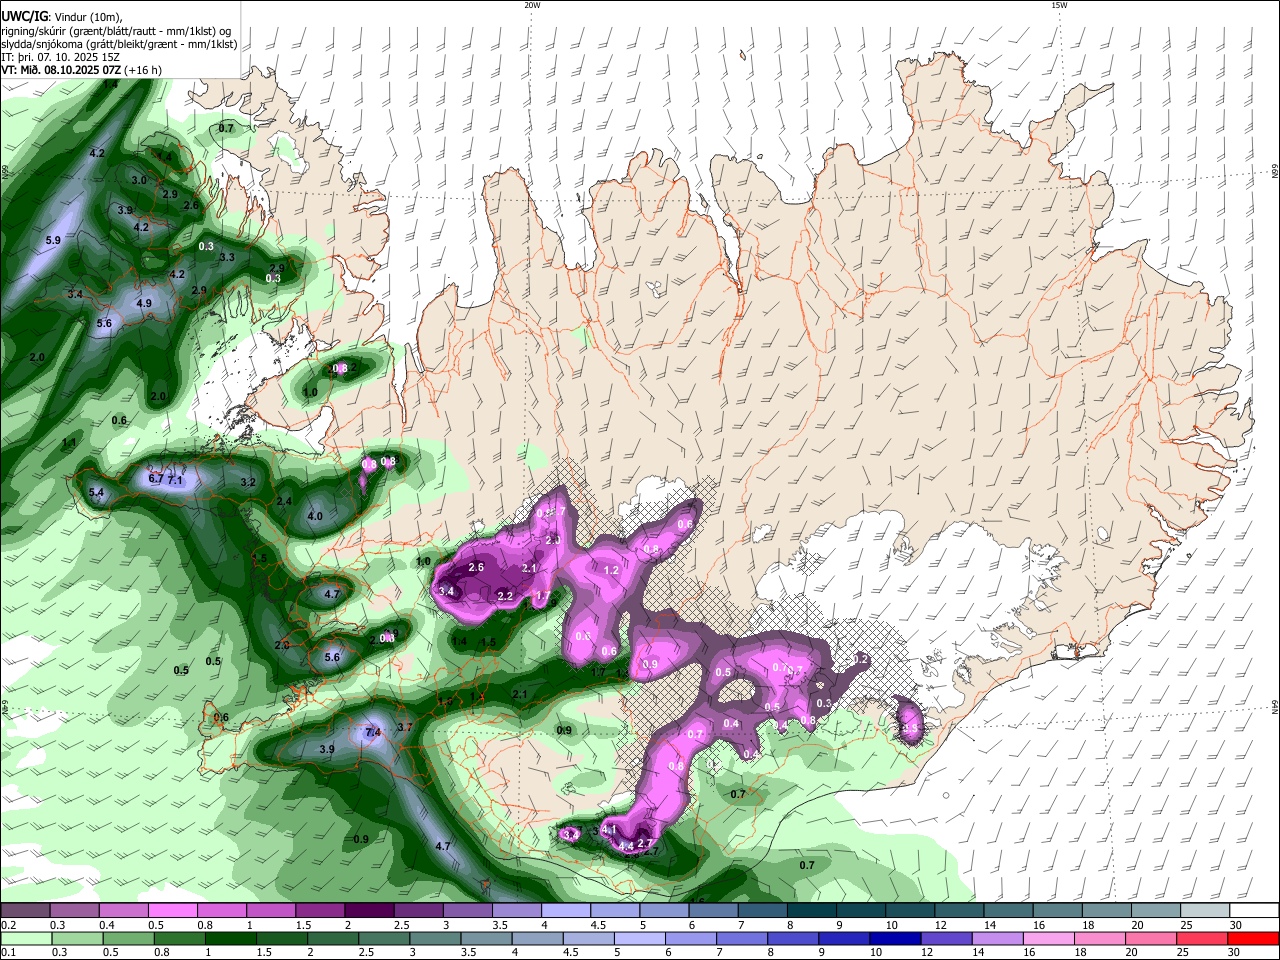The height and width of the screenshot is (960, 1280).
Task: Click the '30' label in the upper legend row
Action: 1236,926
